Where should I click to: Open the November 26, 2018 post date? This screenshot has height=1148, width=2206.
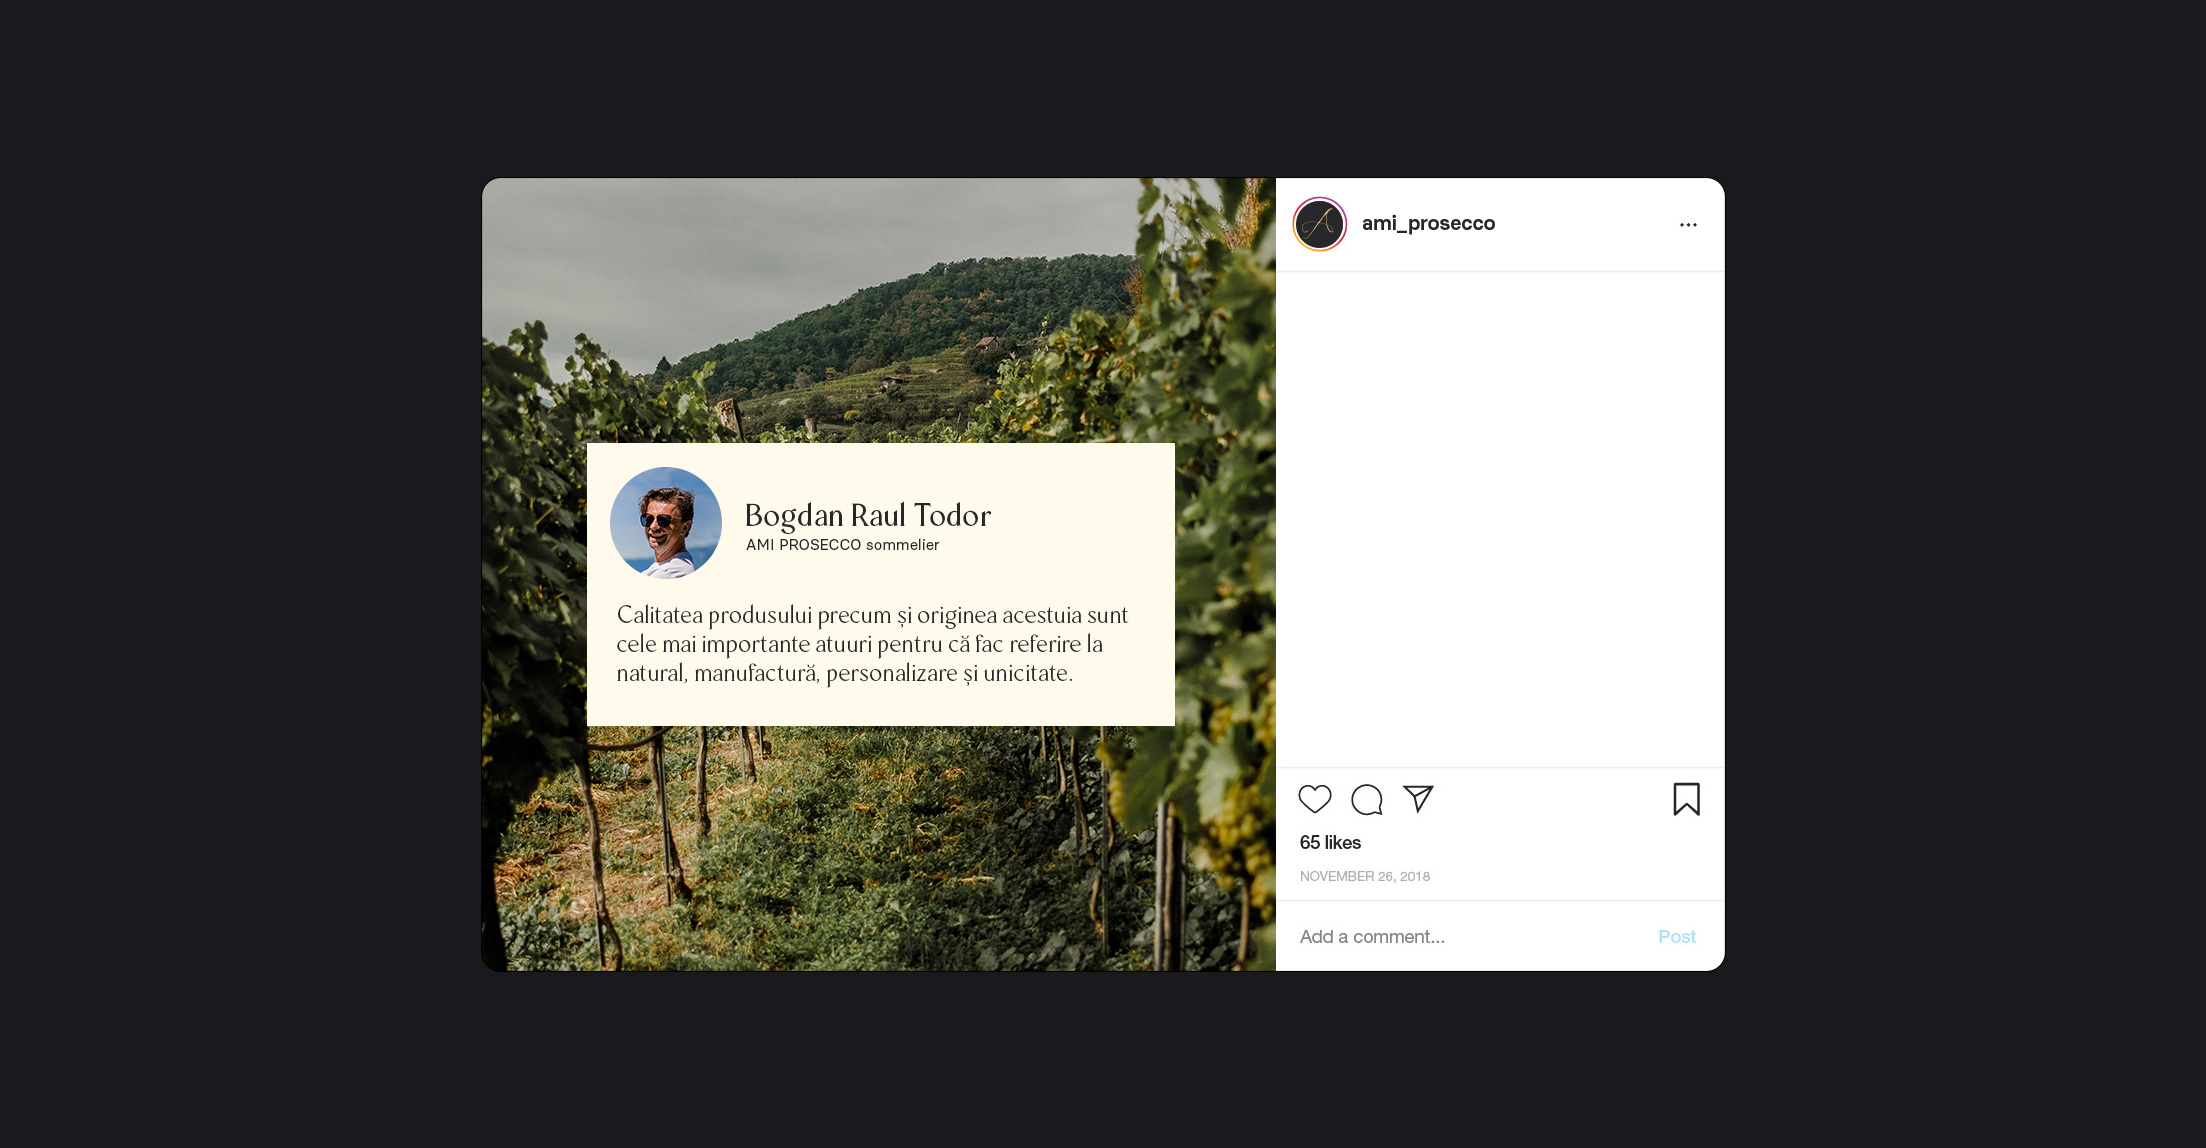pos(1365,876)
